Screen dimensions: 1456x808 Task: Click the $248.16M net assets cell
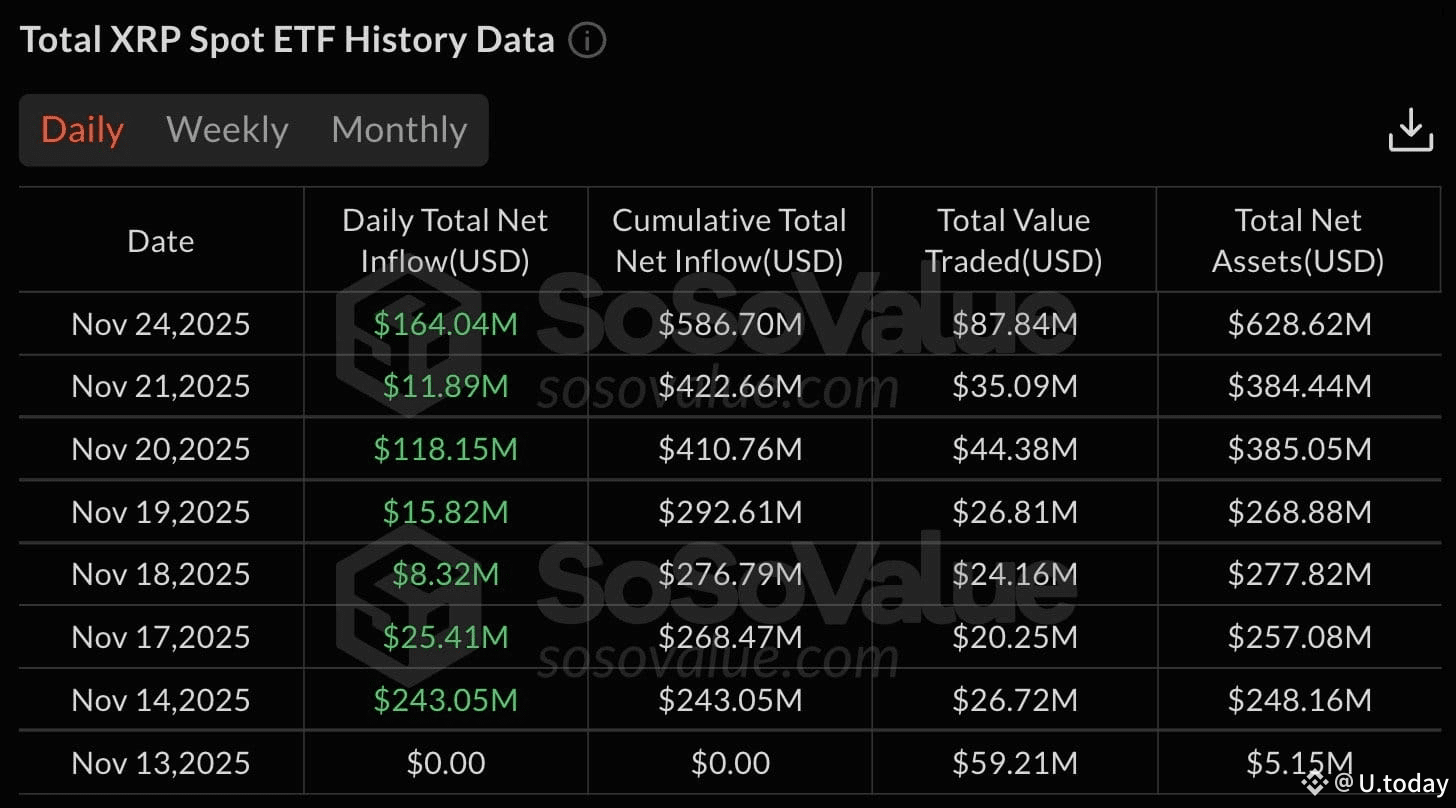pyautogui.click(x=1299, y=699)
